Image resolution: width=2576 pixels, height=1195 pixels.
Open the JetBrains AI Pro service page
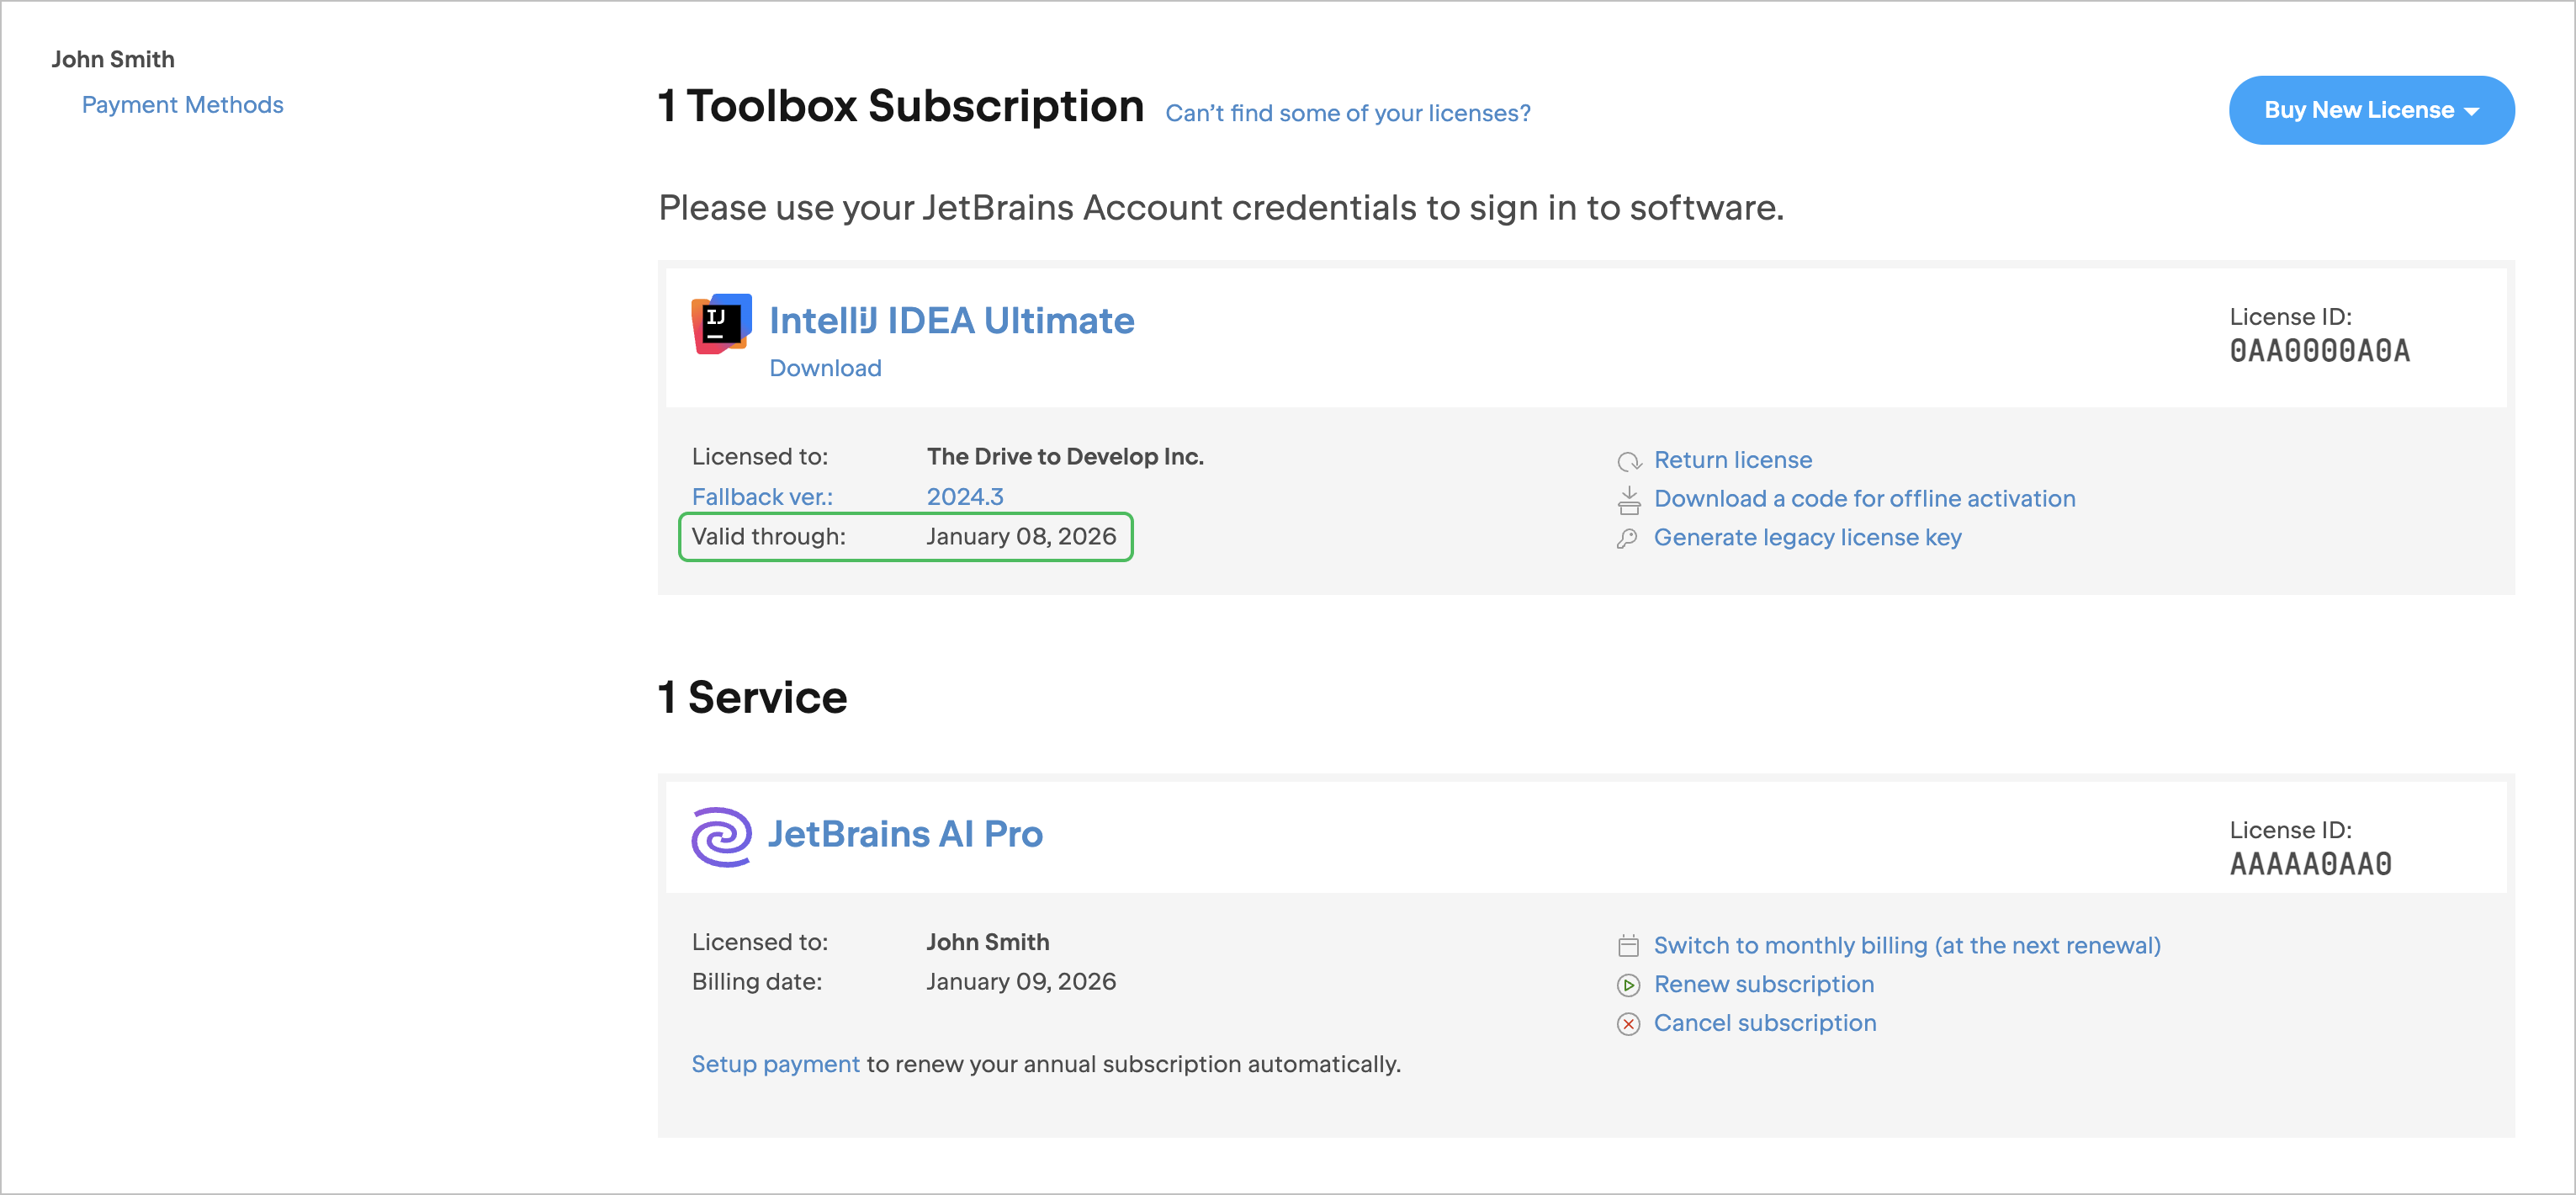tap(905, 834)
